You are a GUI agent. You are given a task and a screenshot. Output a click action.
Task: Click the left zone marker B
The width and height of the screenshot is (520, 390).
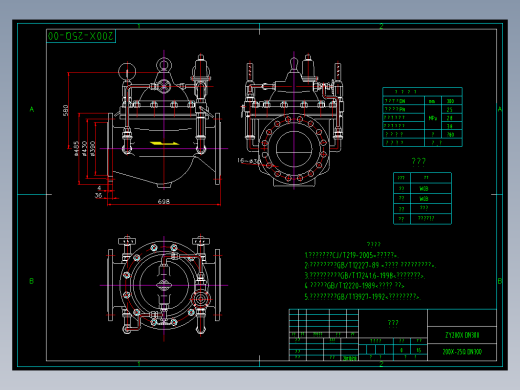(x=32, y=281)
